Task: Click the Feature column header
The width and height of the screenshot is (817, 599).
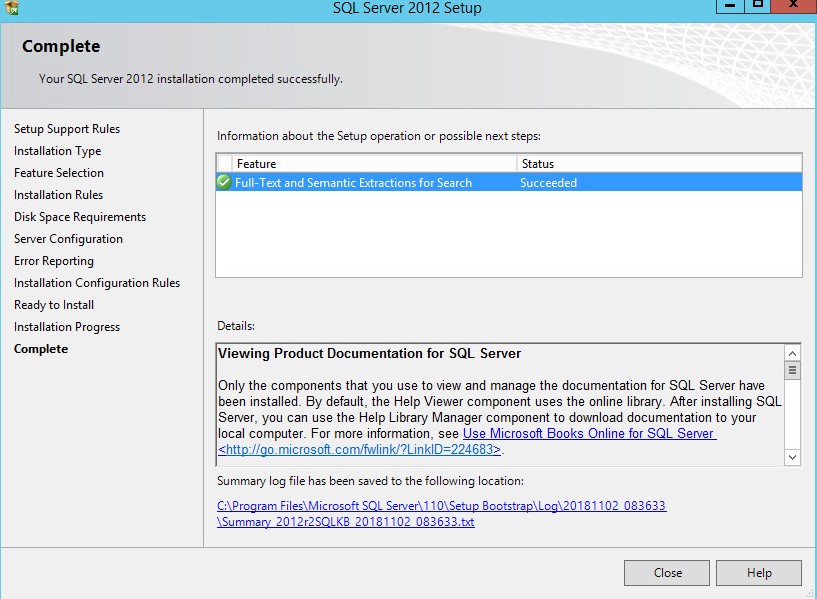Action: (x=375, y=164)
